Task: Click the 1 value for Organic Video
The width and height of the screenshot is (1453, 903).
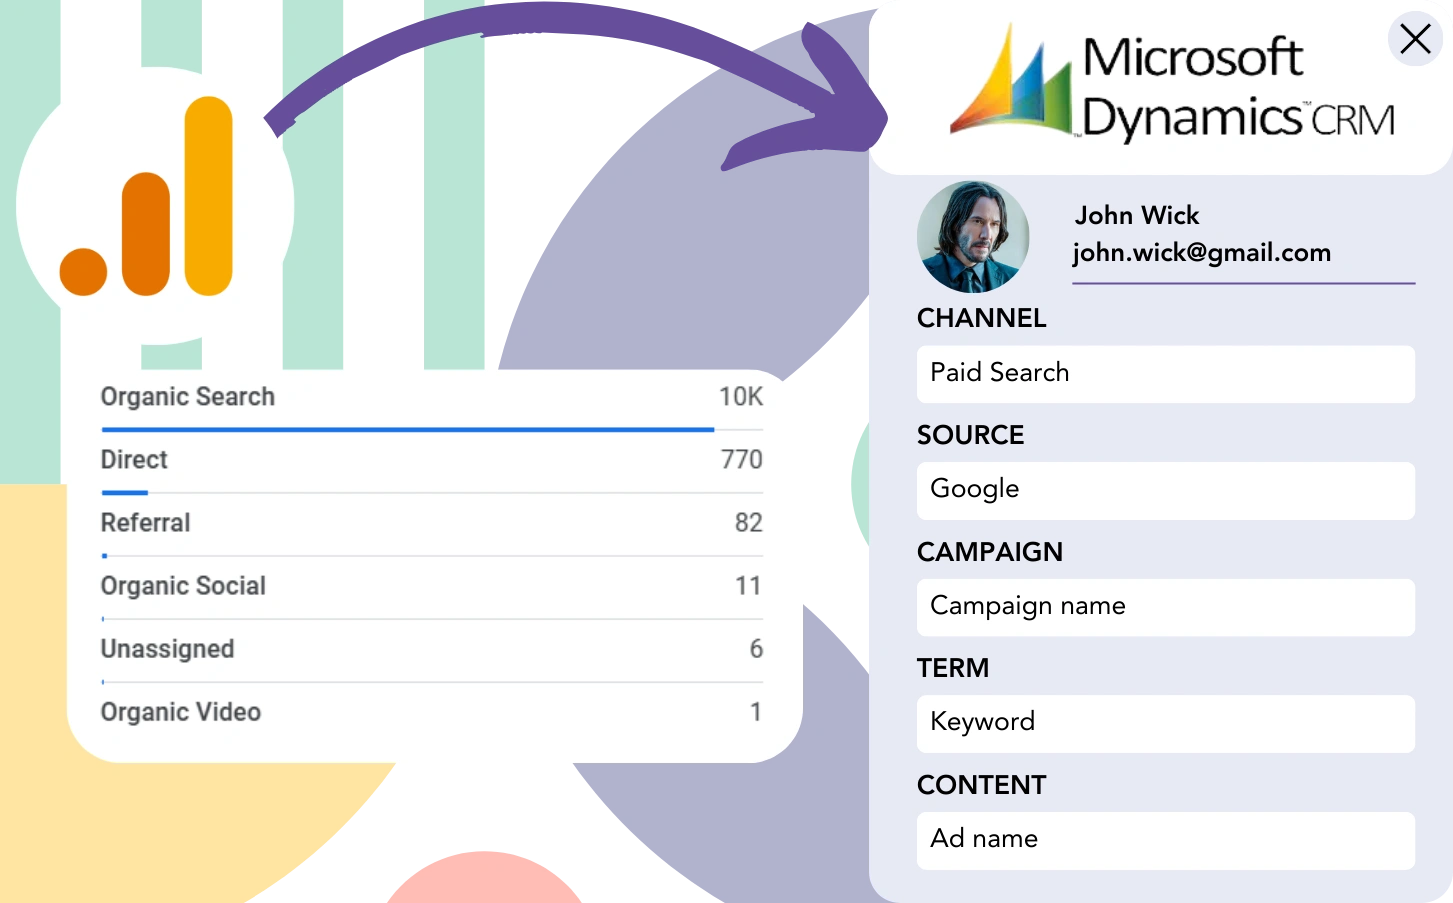Action: 756,712
